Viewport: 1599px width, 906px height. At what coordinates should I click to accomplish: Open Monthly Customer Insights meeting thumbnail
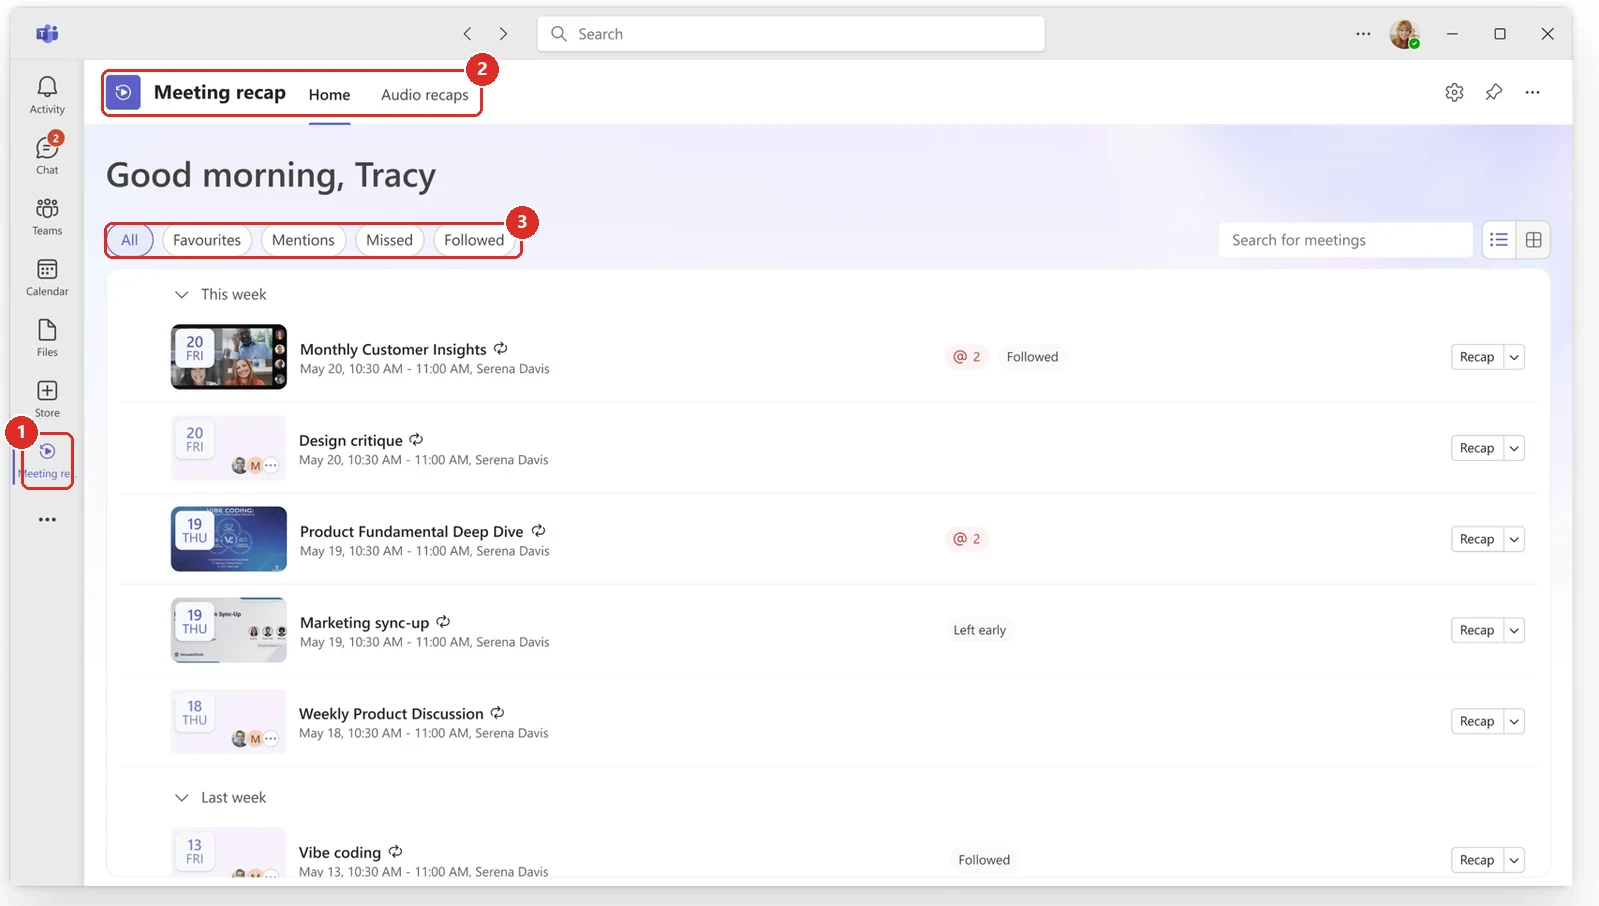coord(229,357)
